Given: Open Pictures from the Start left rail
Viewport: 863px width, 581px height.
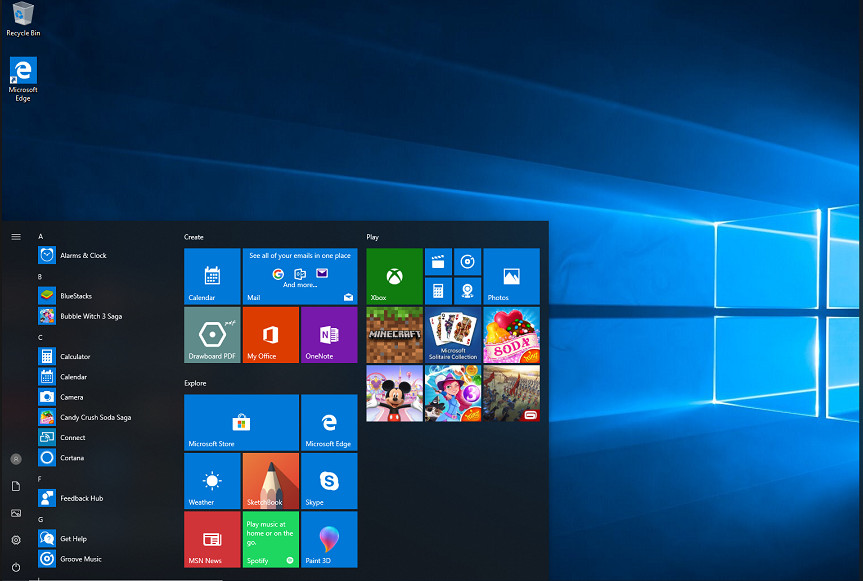Looking at the screenshot, I should (16, 513).
